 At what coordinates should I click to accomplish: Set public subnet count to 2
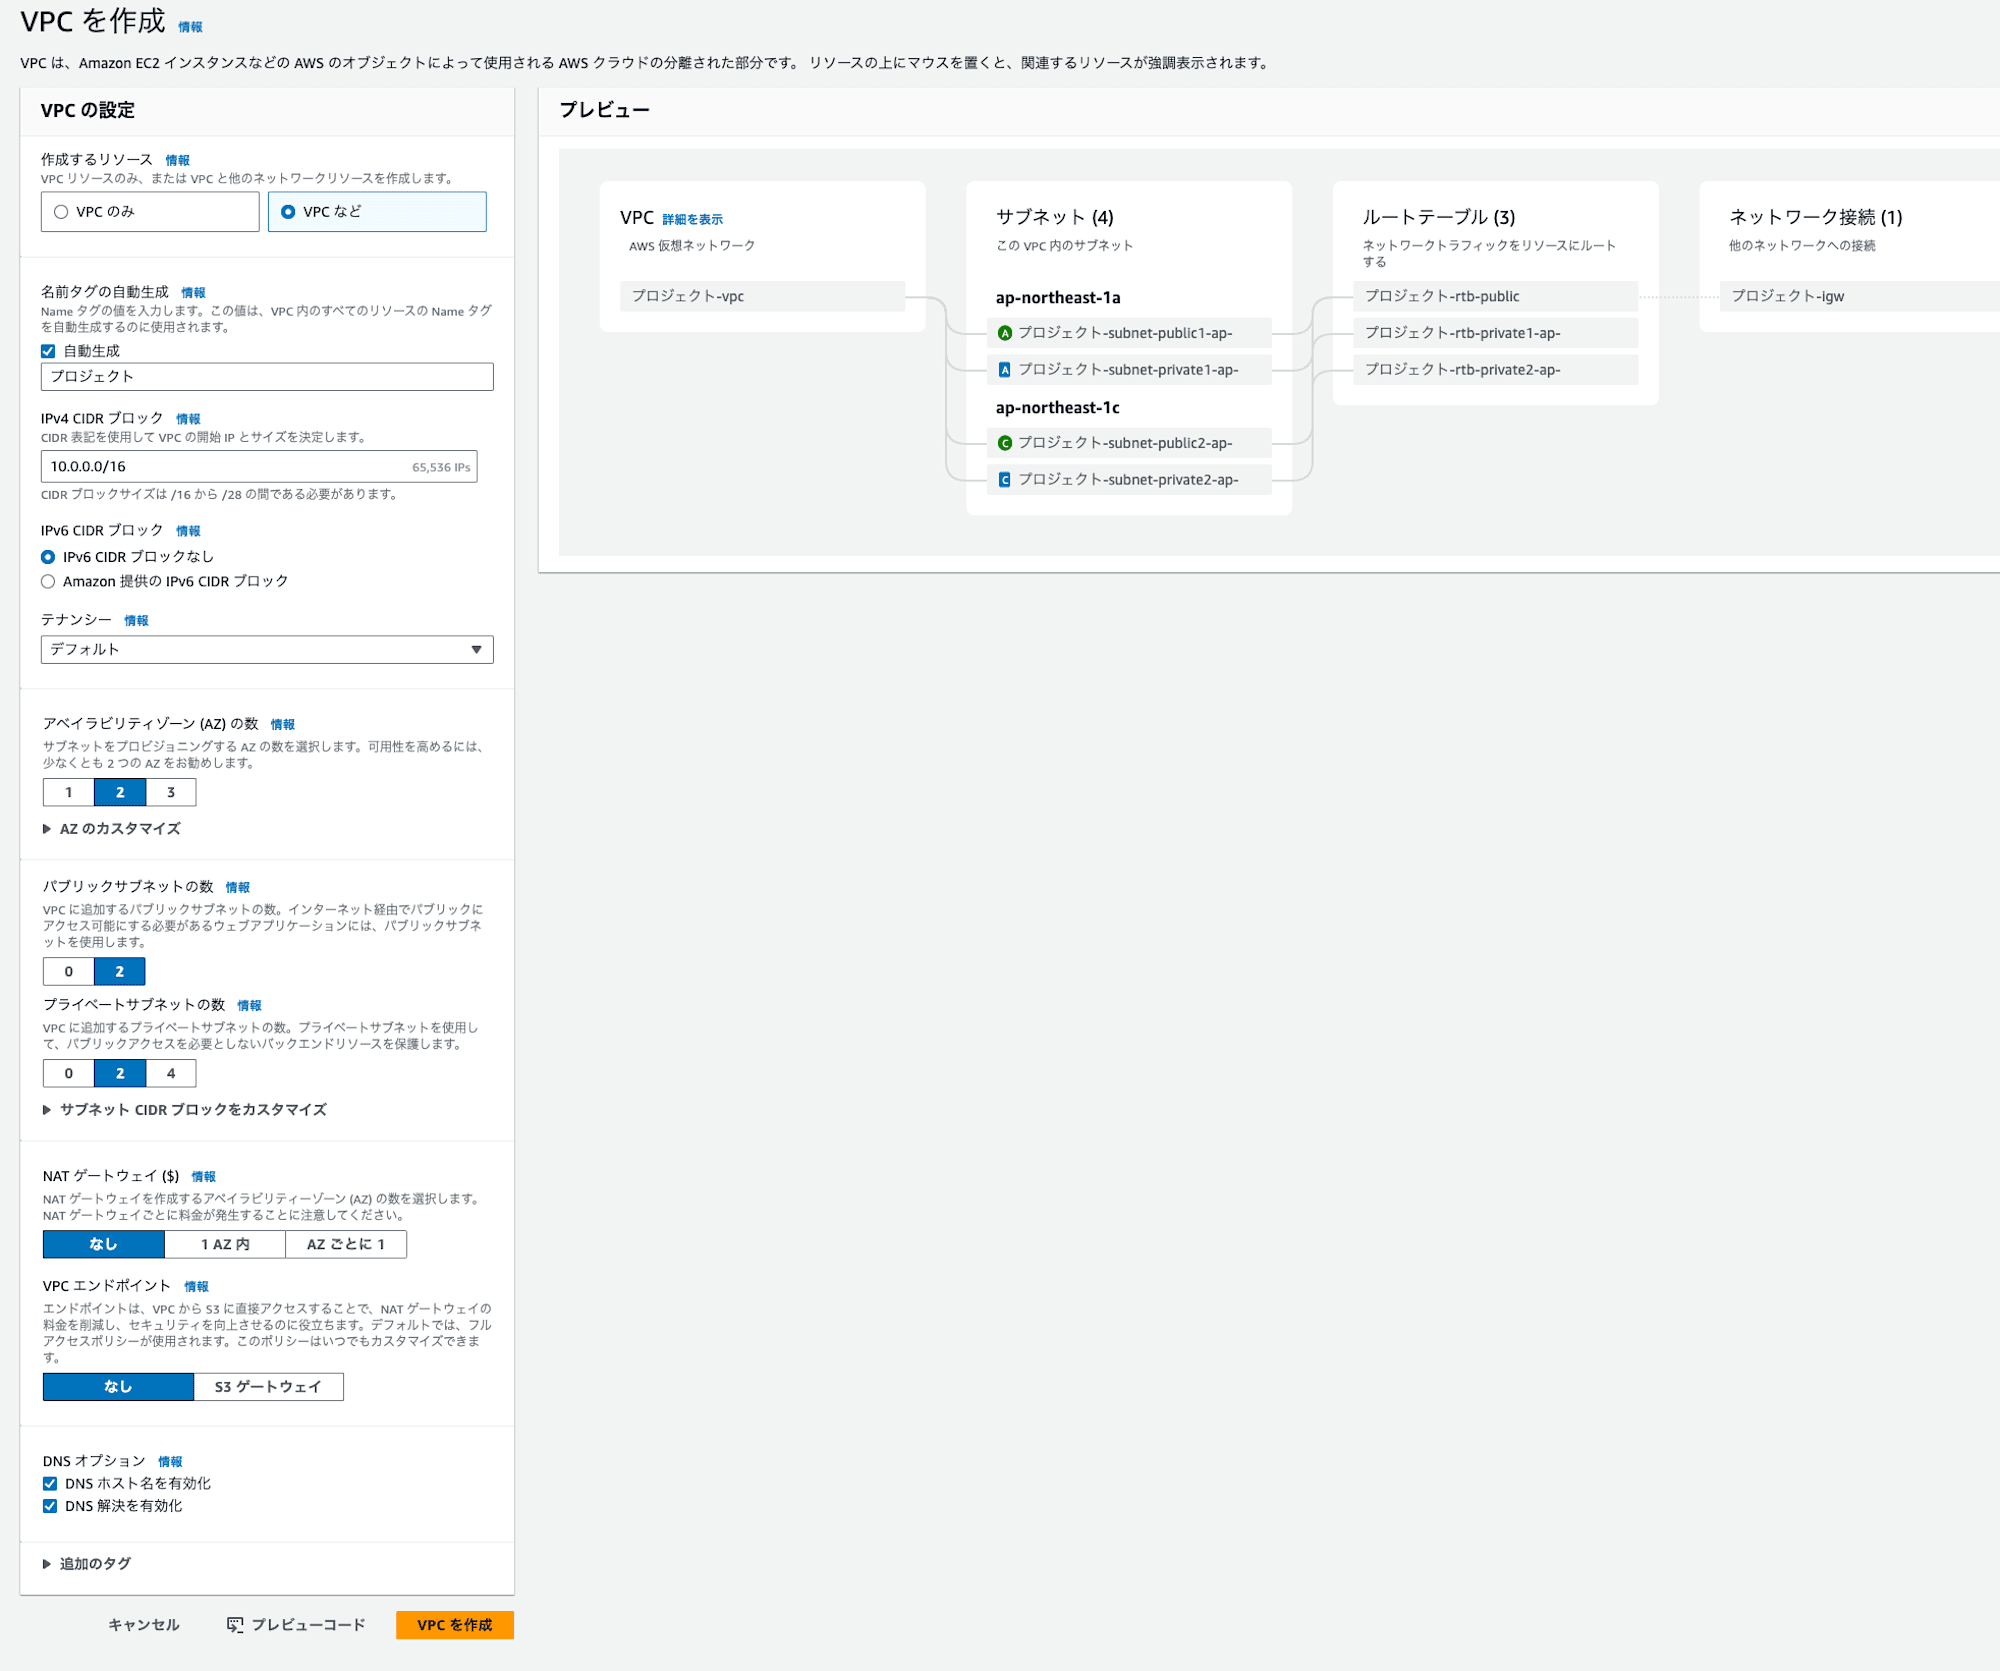point(120,972)
